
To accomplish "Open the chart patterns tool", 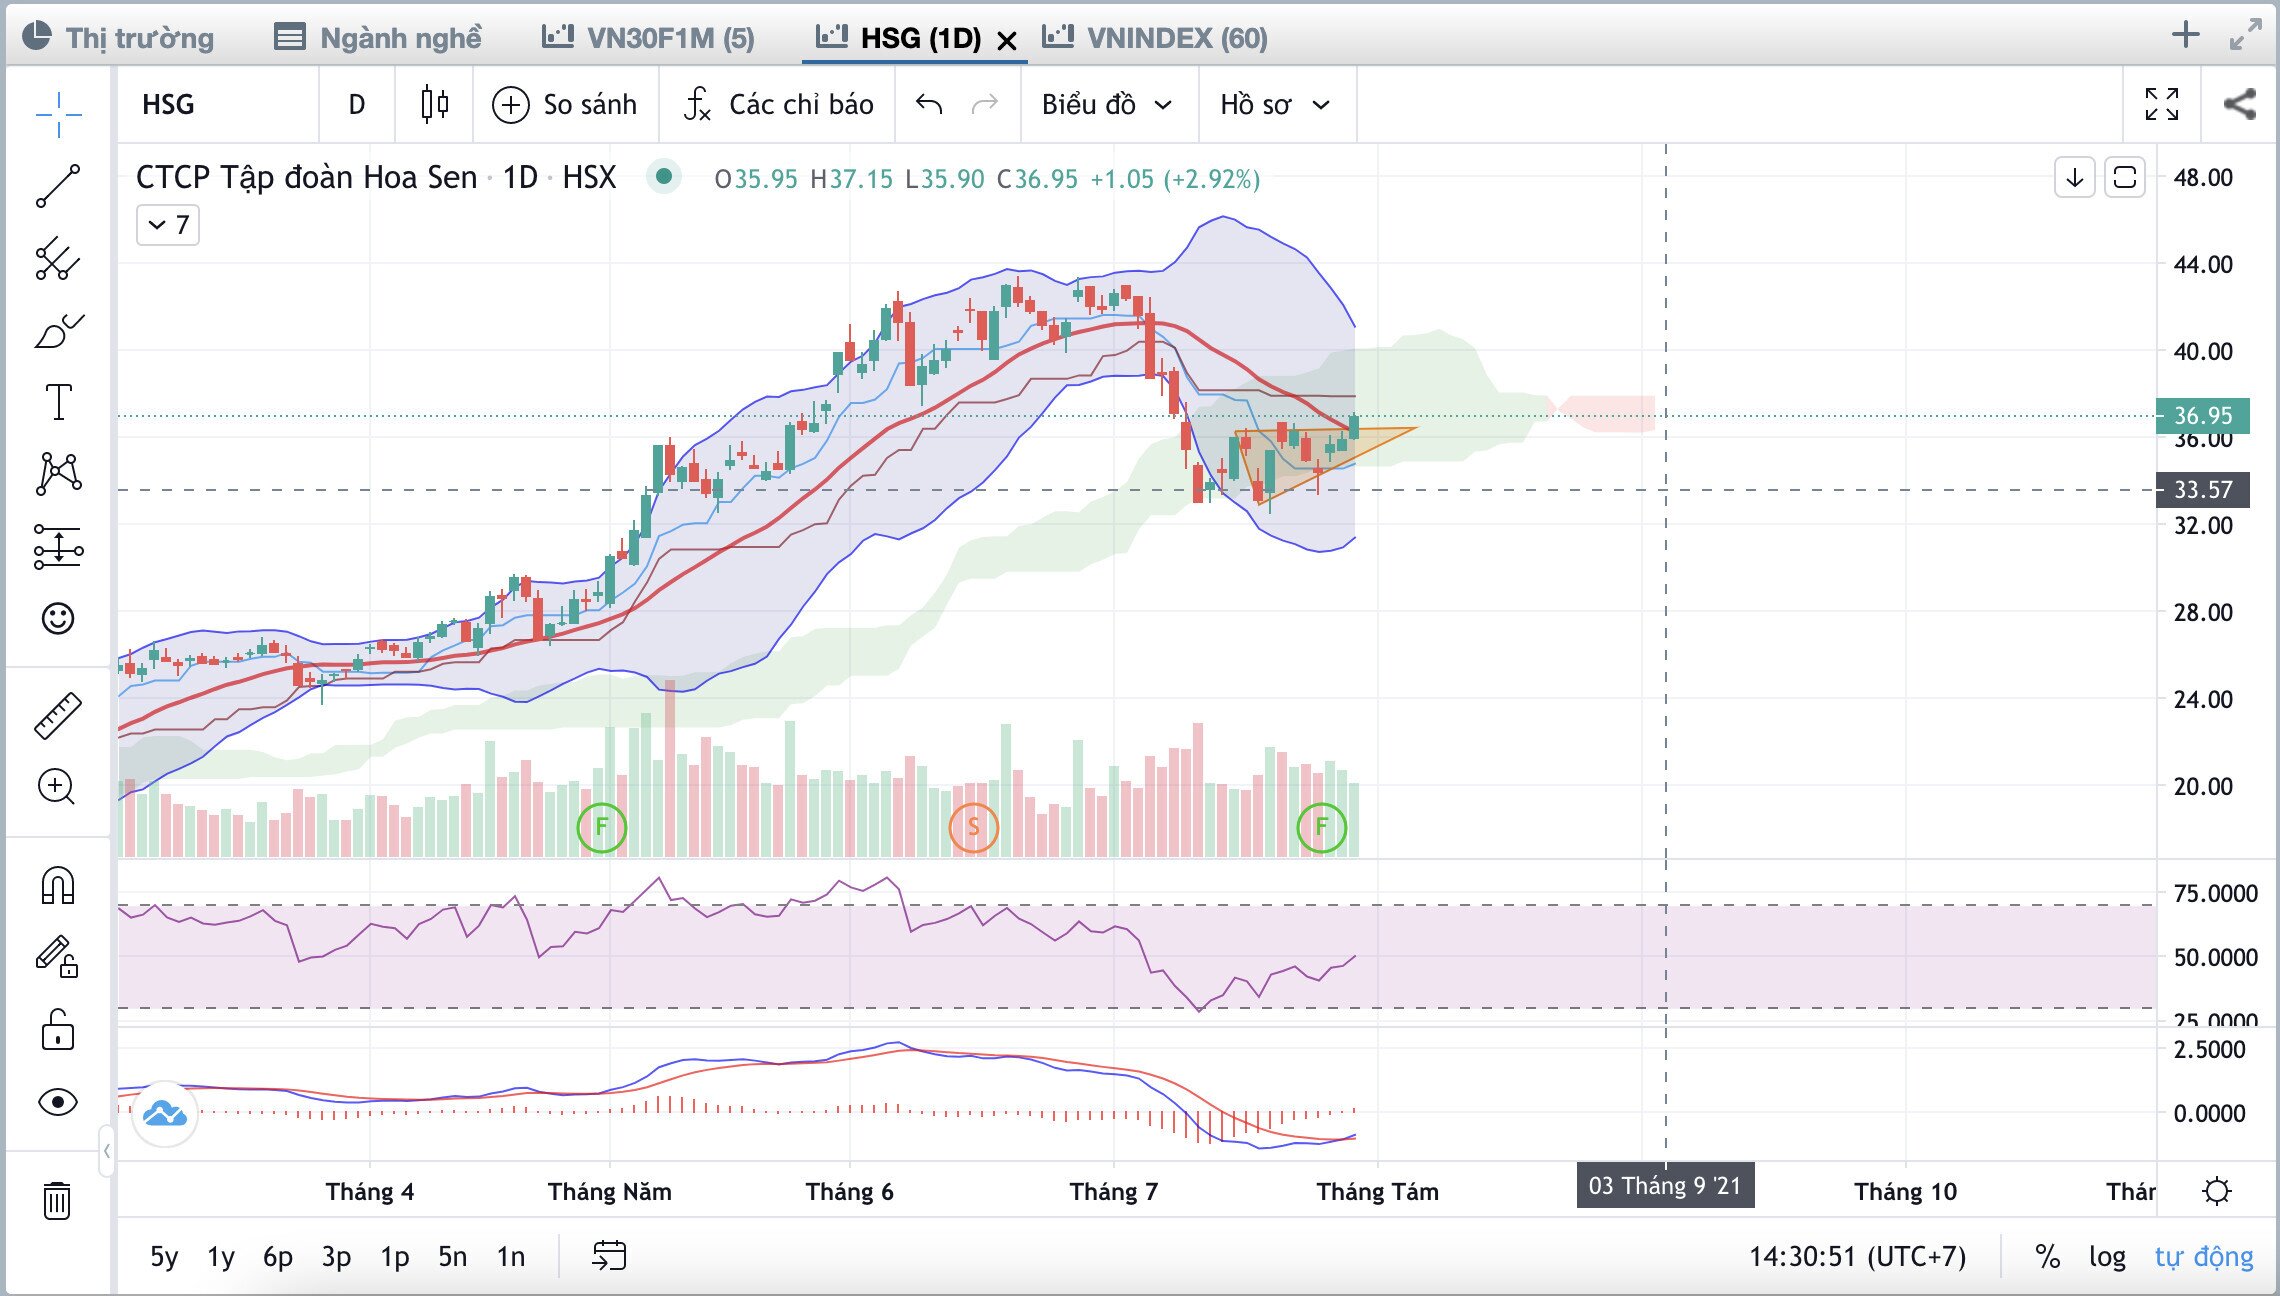I will point(58,473).
